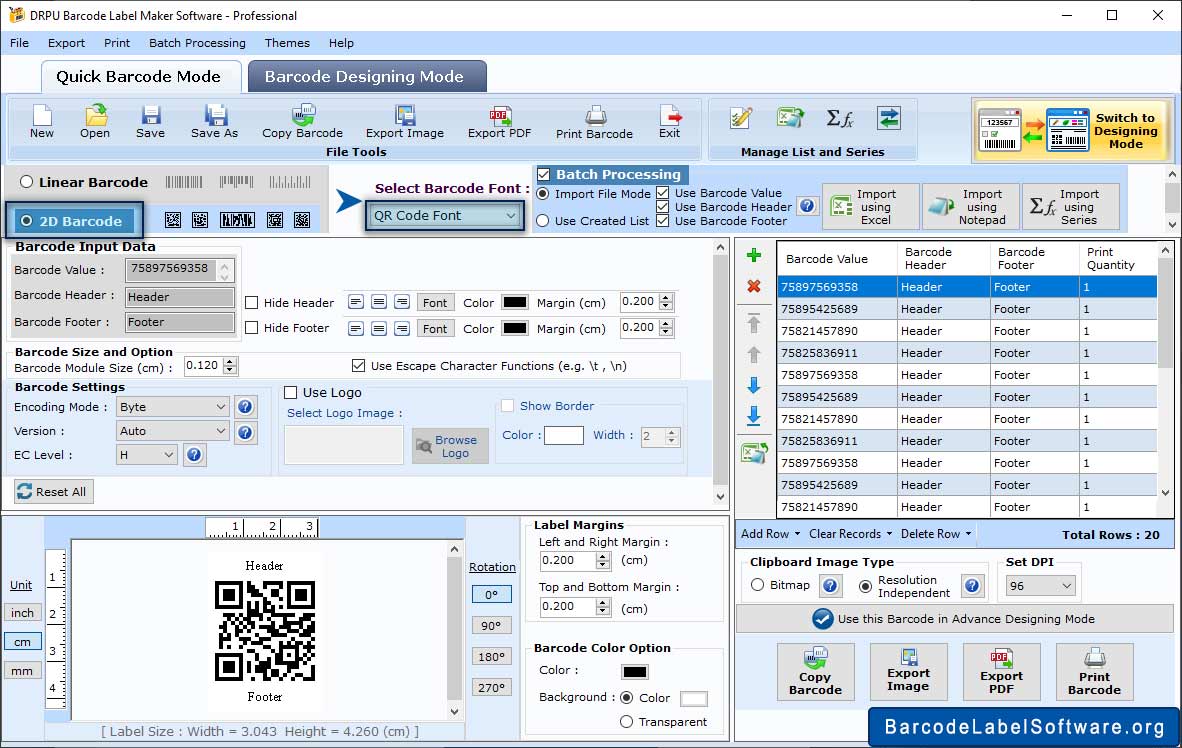The width and height of the screenshot is (1182, 748).
Task: Toggle Use Escape Character Functions
Action: (358, 366)
